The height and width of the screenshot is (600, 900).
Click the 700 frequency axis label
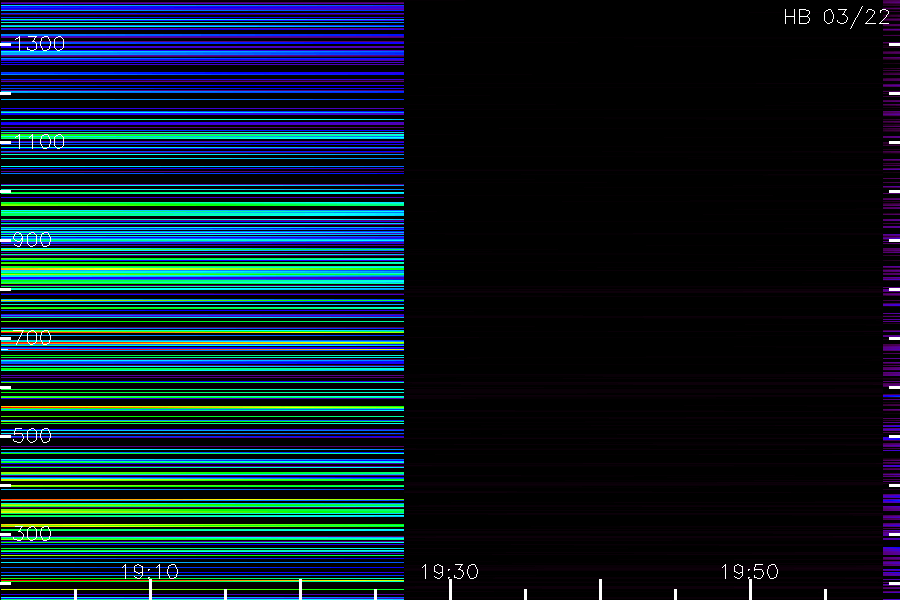(32, 338)
